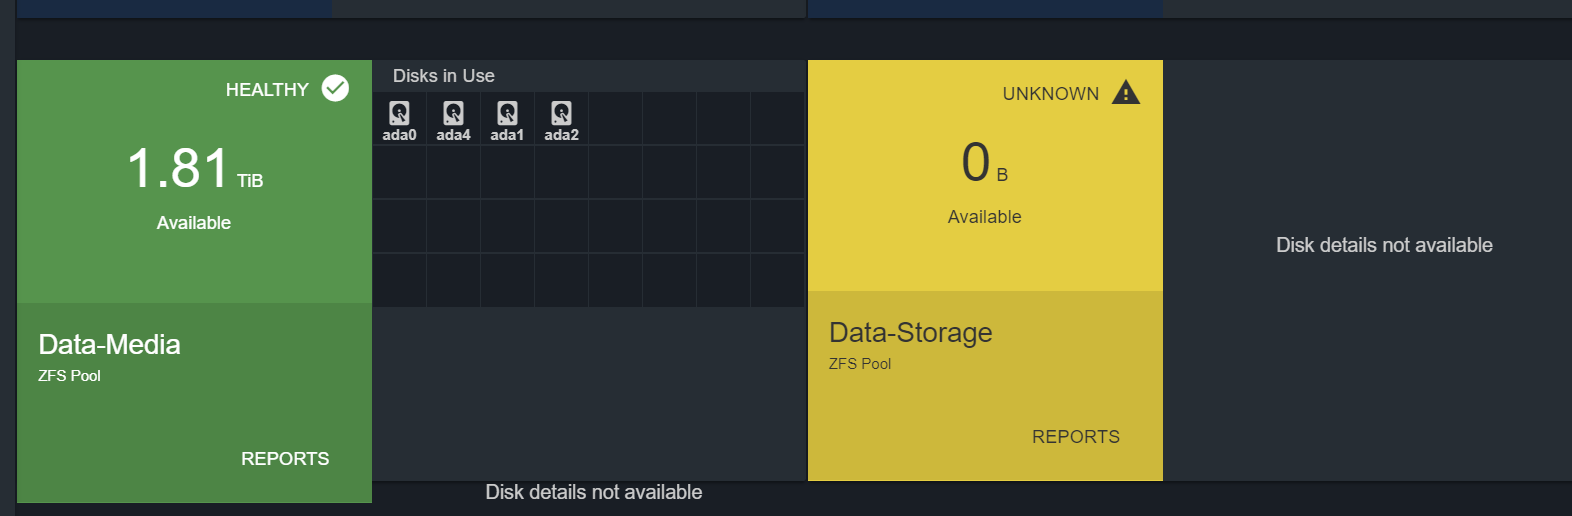Select the ada2 disk icon

pyautogui.click(x=561, y=113)
